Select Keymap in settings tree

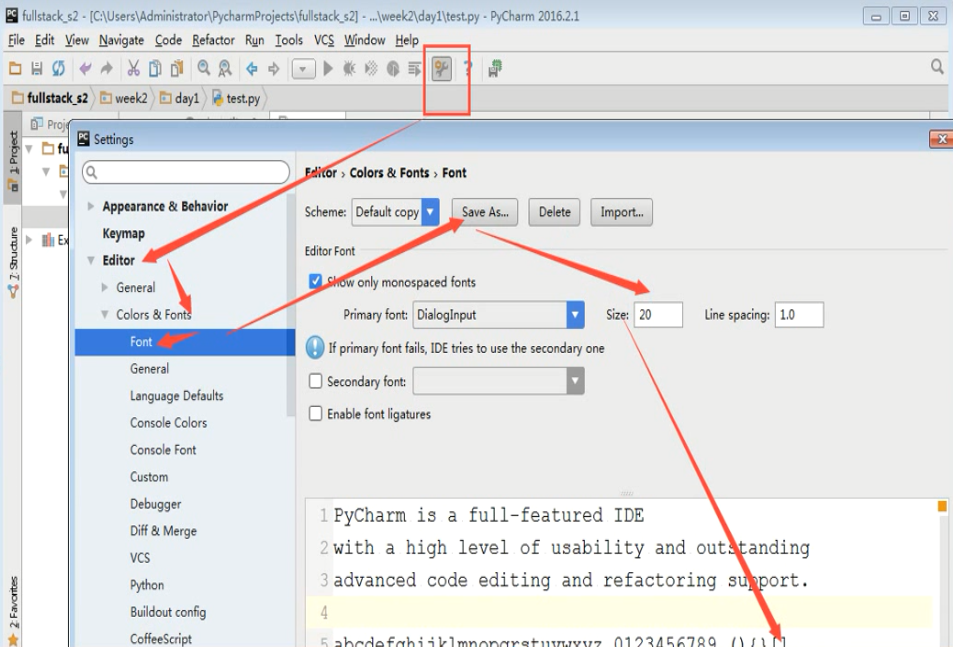(123, 233)
